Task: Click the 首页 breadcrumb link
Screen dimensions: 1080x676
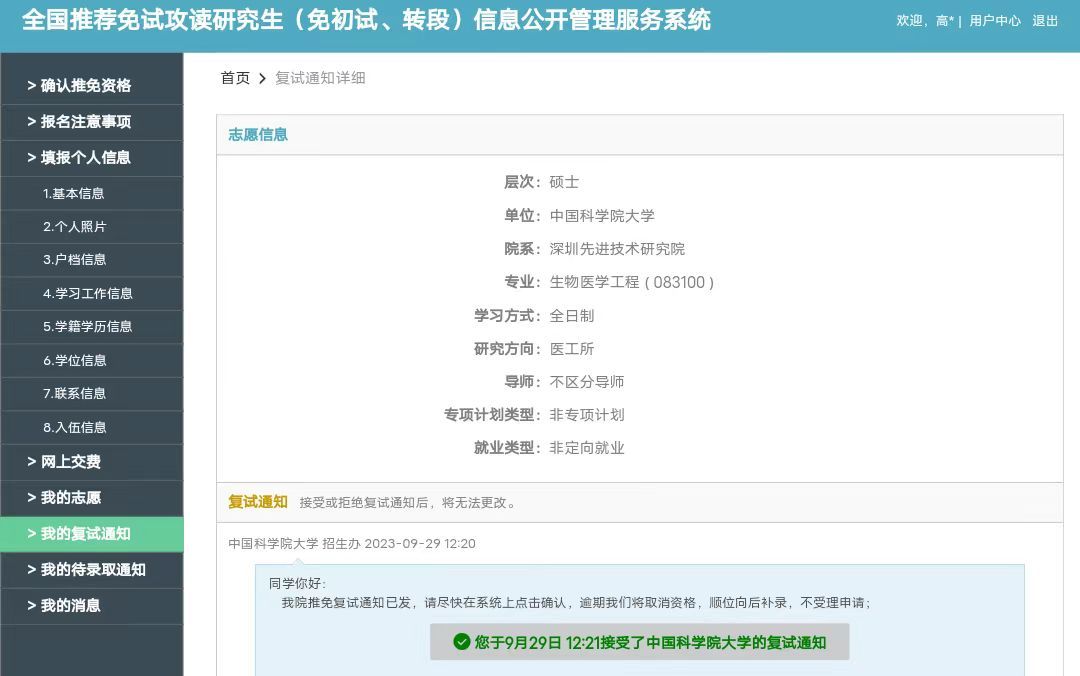Action: [235, 78]
